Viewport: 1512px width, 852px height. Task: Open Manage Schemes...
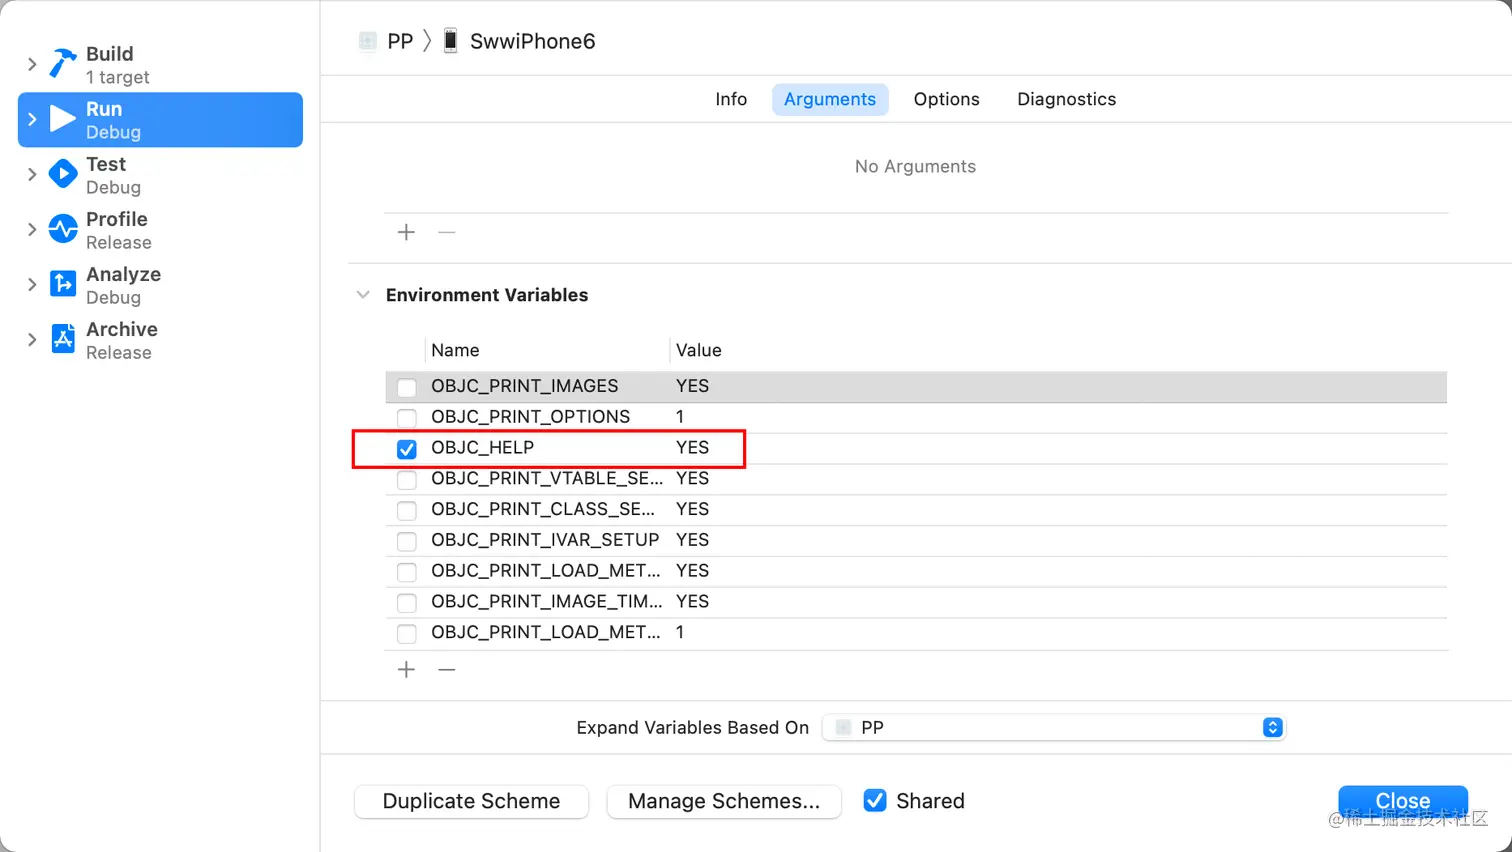pyautogui.click(x=724, y=802)
